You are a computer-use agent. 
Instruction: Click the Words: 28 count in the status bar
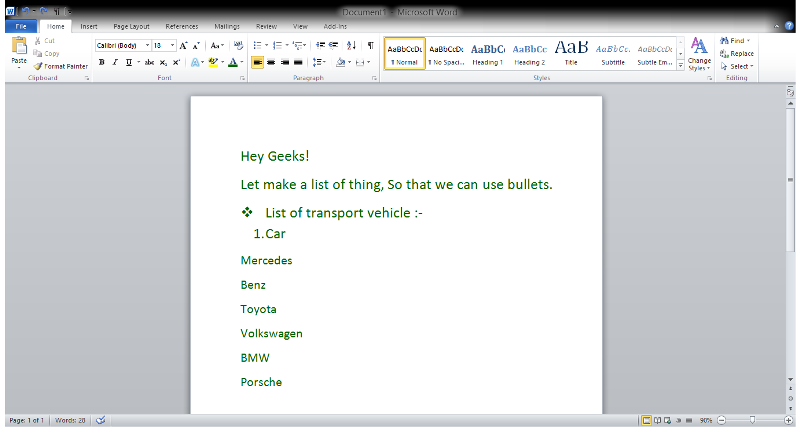[x=70, y=420]
